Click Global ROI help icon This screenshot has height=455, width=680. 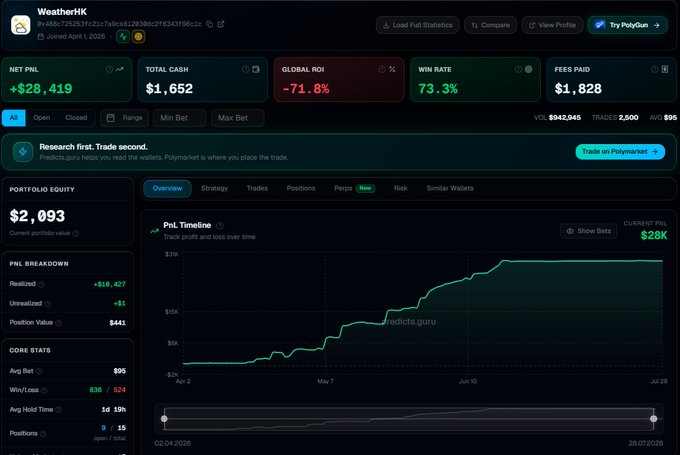pyautogui.click(x=382, y=69)
